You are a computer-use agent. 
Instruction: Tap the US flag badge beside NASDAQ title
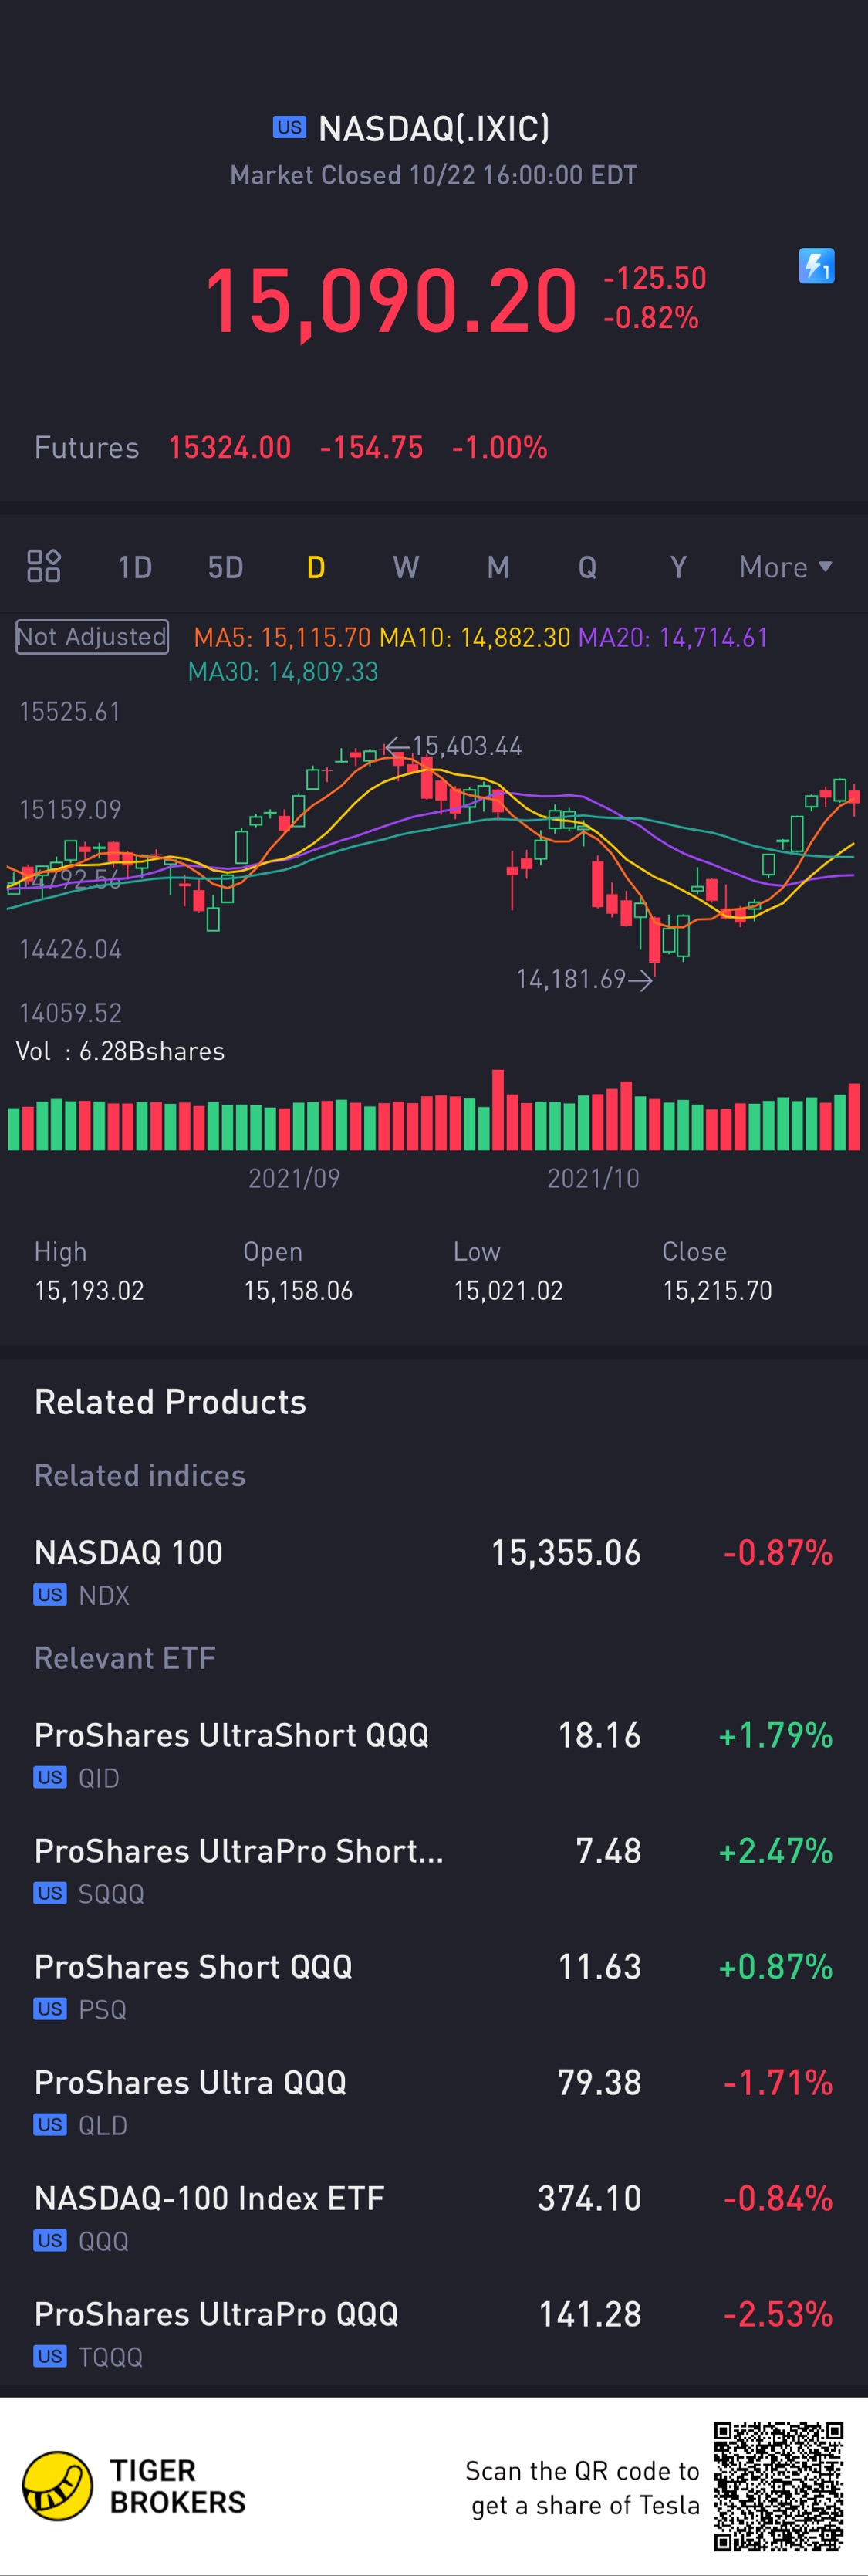289,127
